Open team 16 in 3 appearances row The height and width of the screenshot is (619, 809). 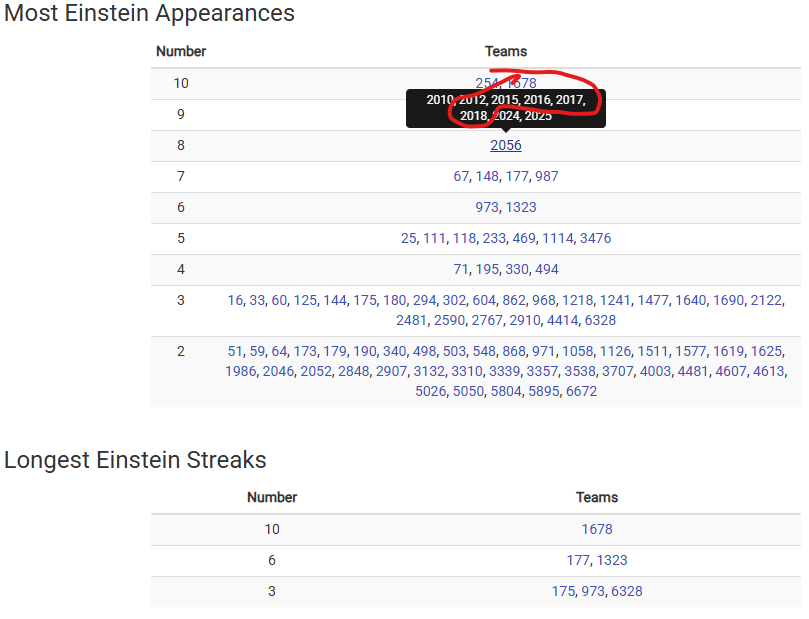[235, 300]
